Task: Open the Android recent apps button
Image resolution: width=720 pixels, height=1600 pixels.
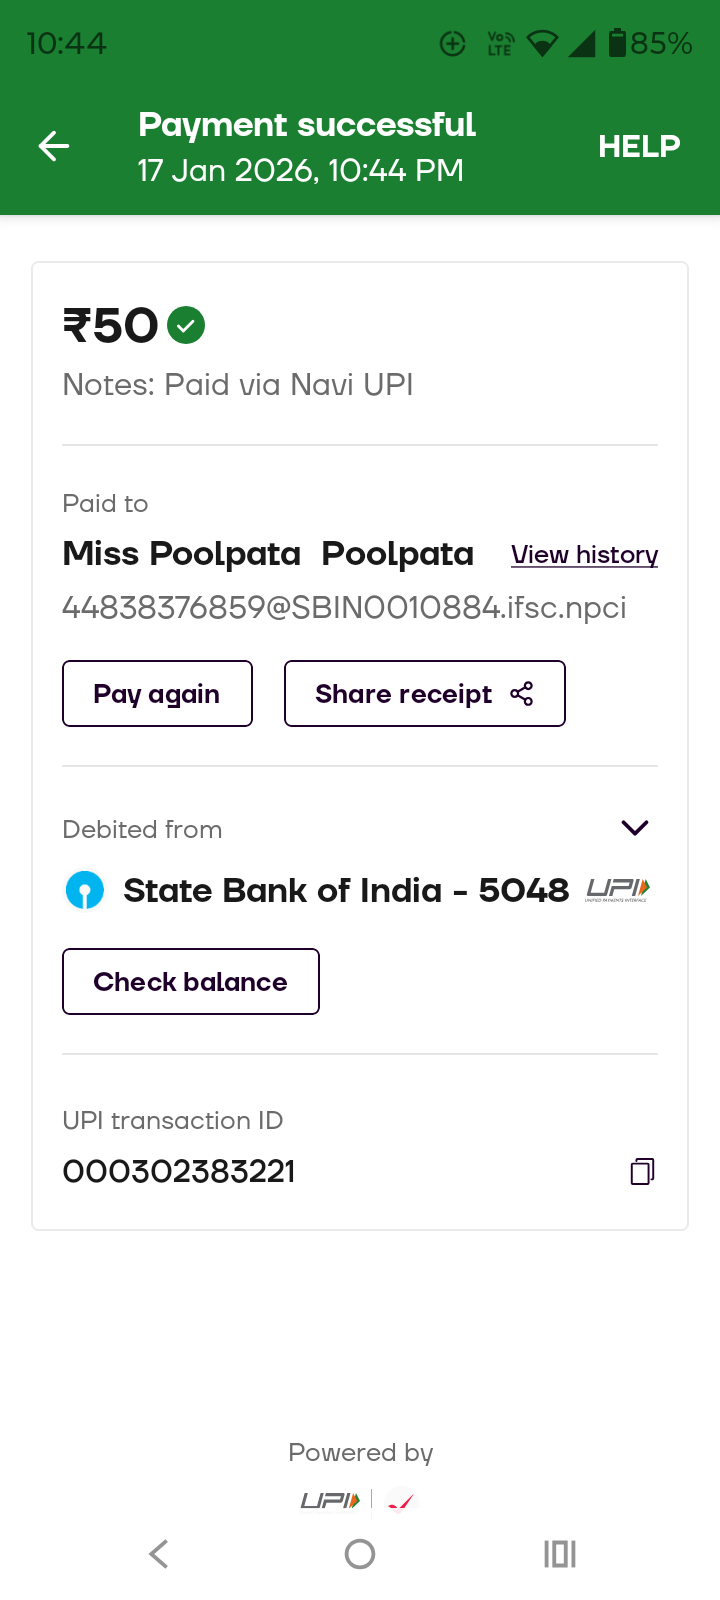Action: click(559, 1554)
